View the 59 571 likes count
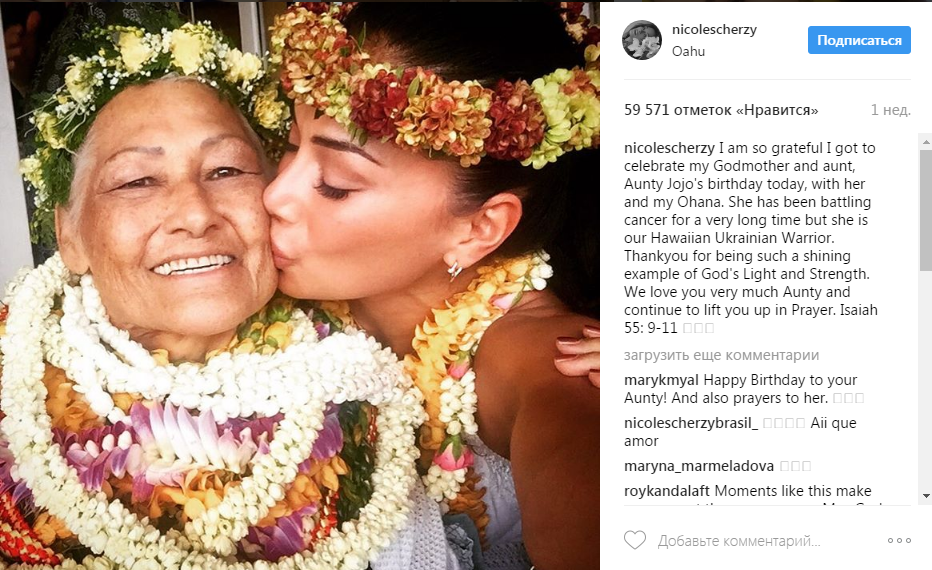The width and height of the screenshot is (932, 570). click(x=721, y=110)
